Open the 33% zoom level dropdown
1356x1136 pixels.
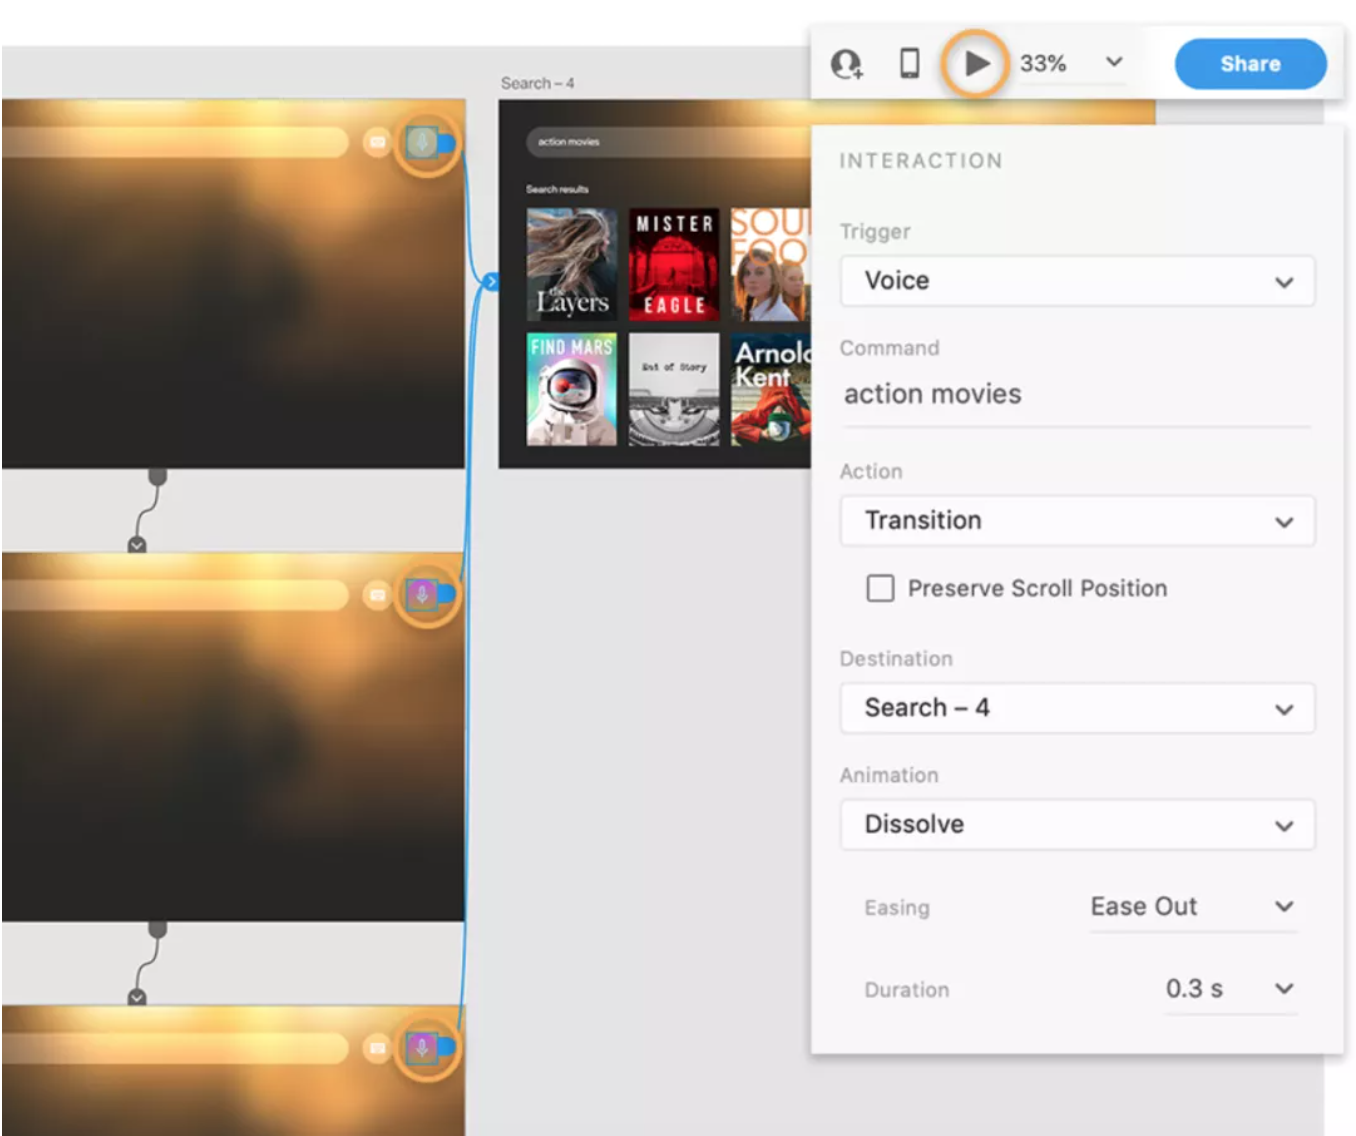pos(1071,63)
